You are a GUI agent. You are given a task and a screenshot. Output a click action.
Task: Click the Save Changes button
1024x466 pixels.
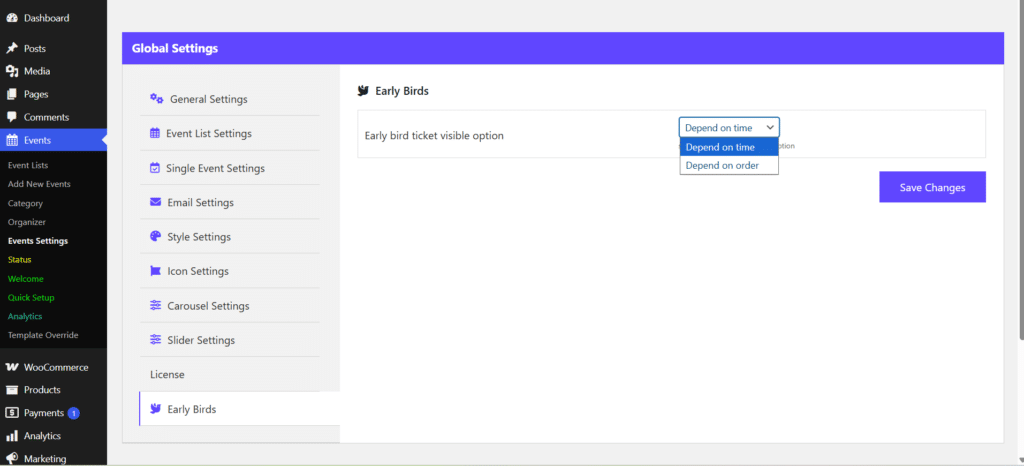point(933,187)
